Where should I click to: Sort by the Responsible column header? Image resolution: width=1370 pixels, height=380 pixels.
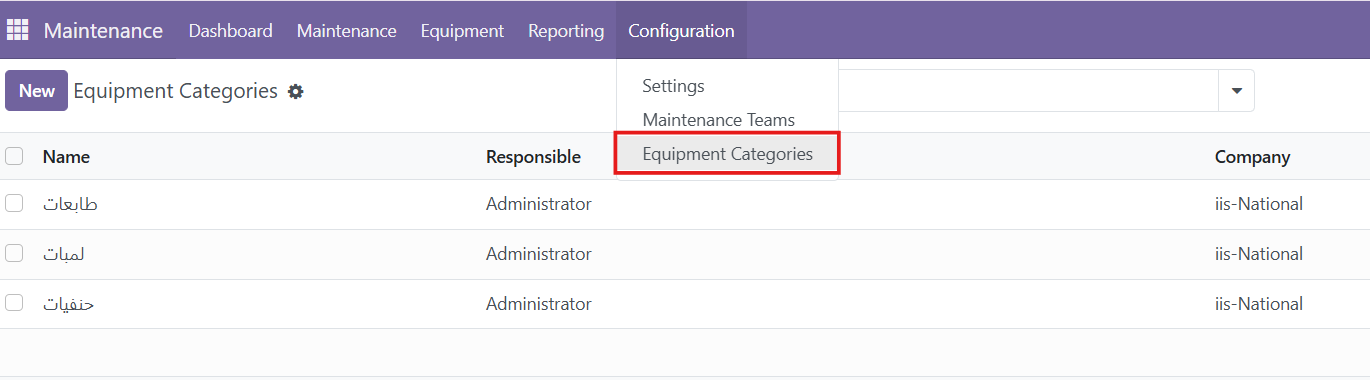533,157
